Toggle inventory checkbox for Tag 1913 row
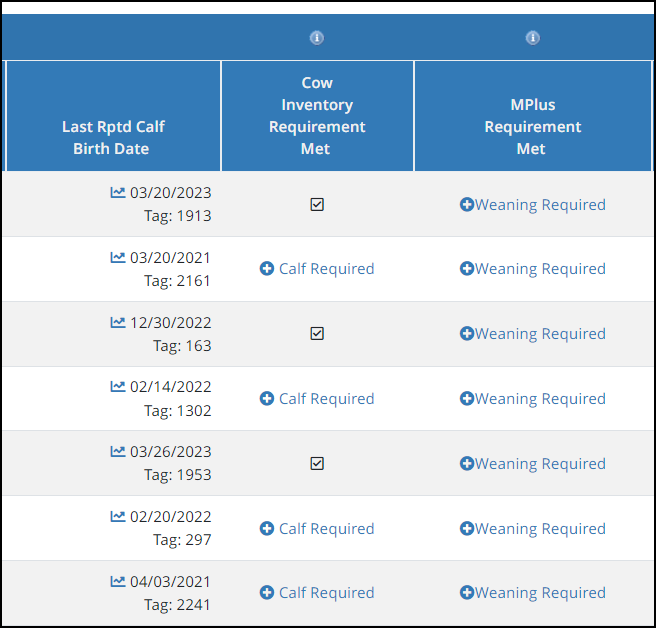The height and width of the screenshot is (628, 656). (317, 205)
